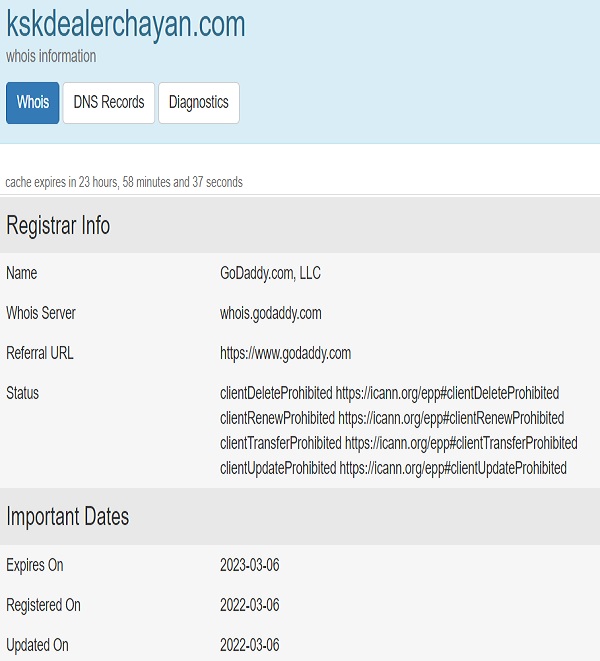This screenshot has height=661, width=600.
Task: Click the Updated On date value
Action: (250, 645)
